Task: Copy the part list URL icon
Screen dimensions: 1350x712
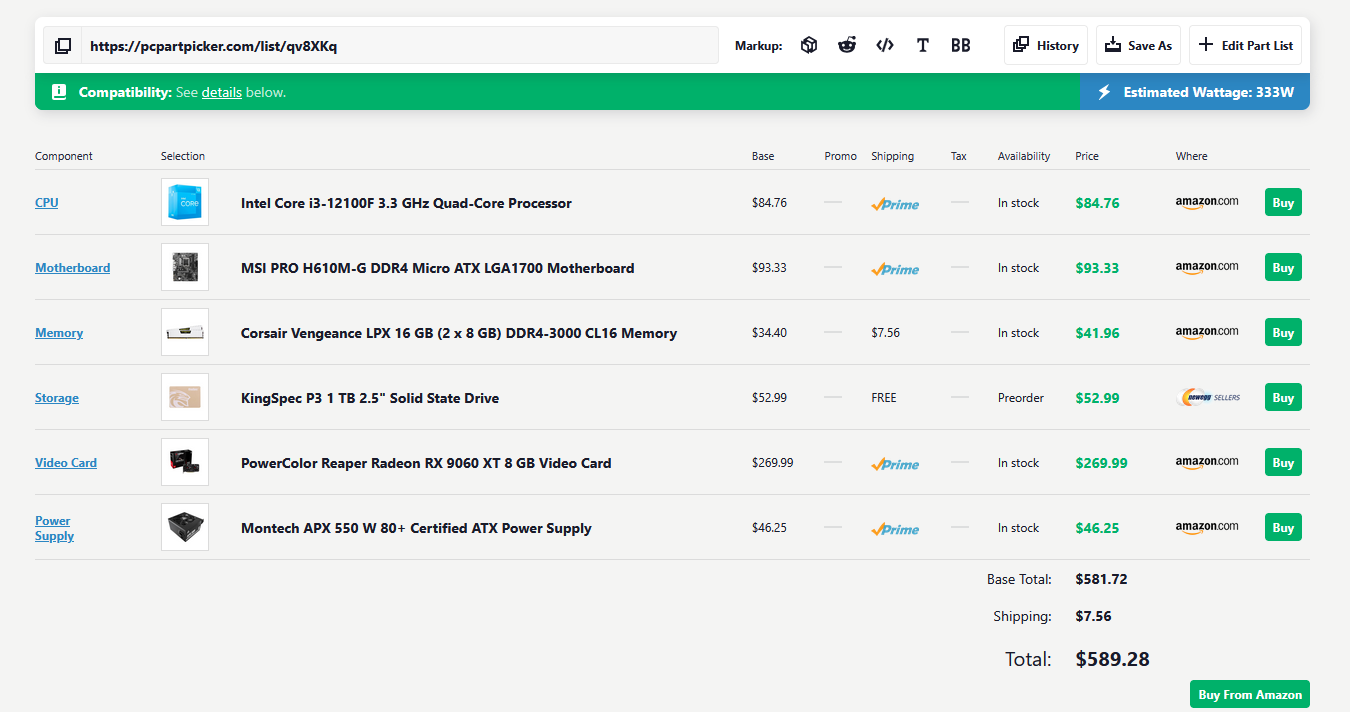Action: click(63, 46)
